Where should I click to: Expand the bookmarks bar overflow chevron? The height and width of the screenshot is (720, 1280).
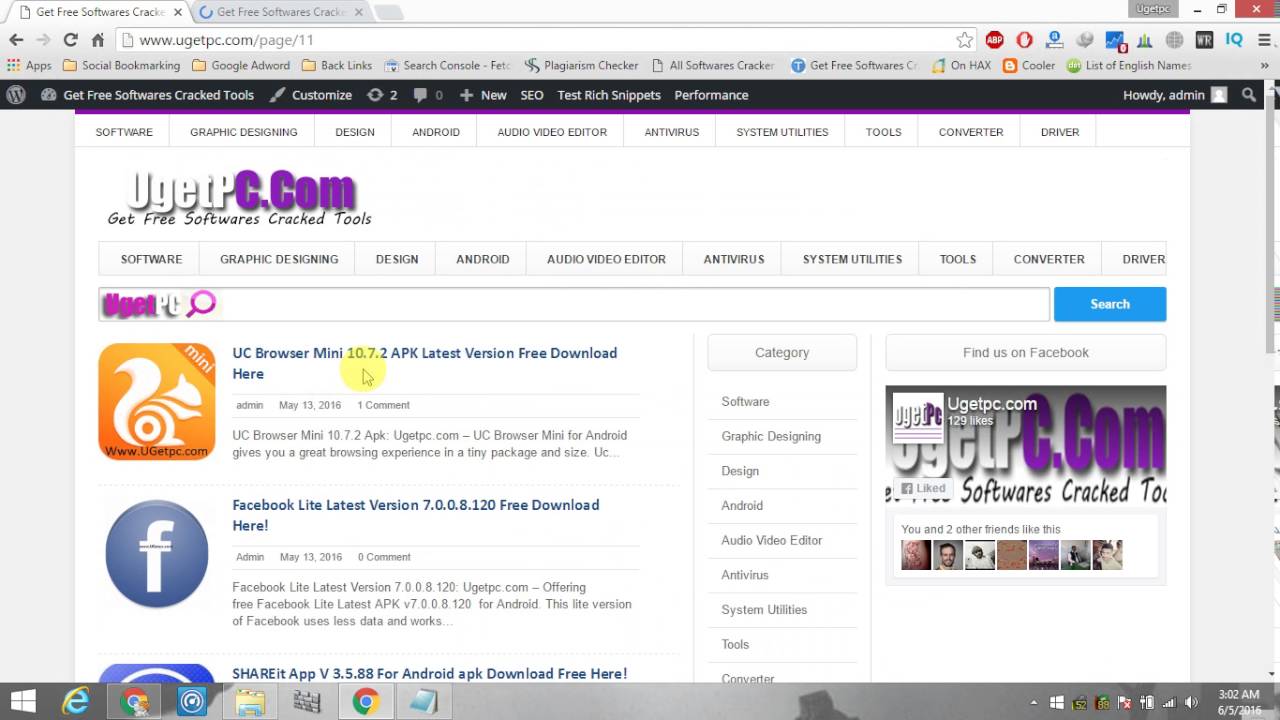pyautogui.click(x=1265, y=65)
